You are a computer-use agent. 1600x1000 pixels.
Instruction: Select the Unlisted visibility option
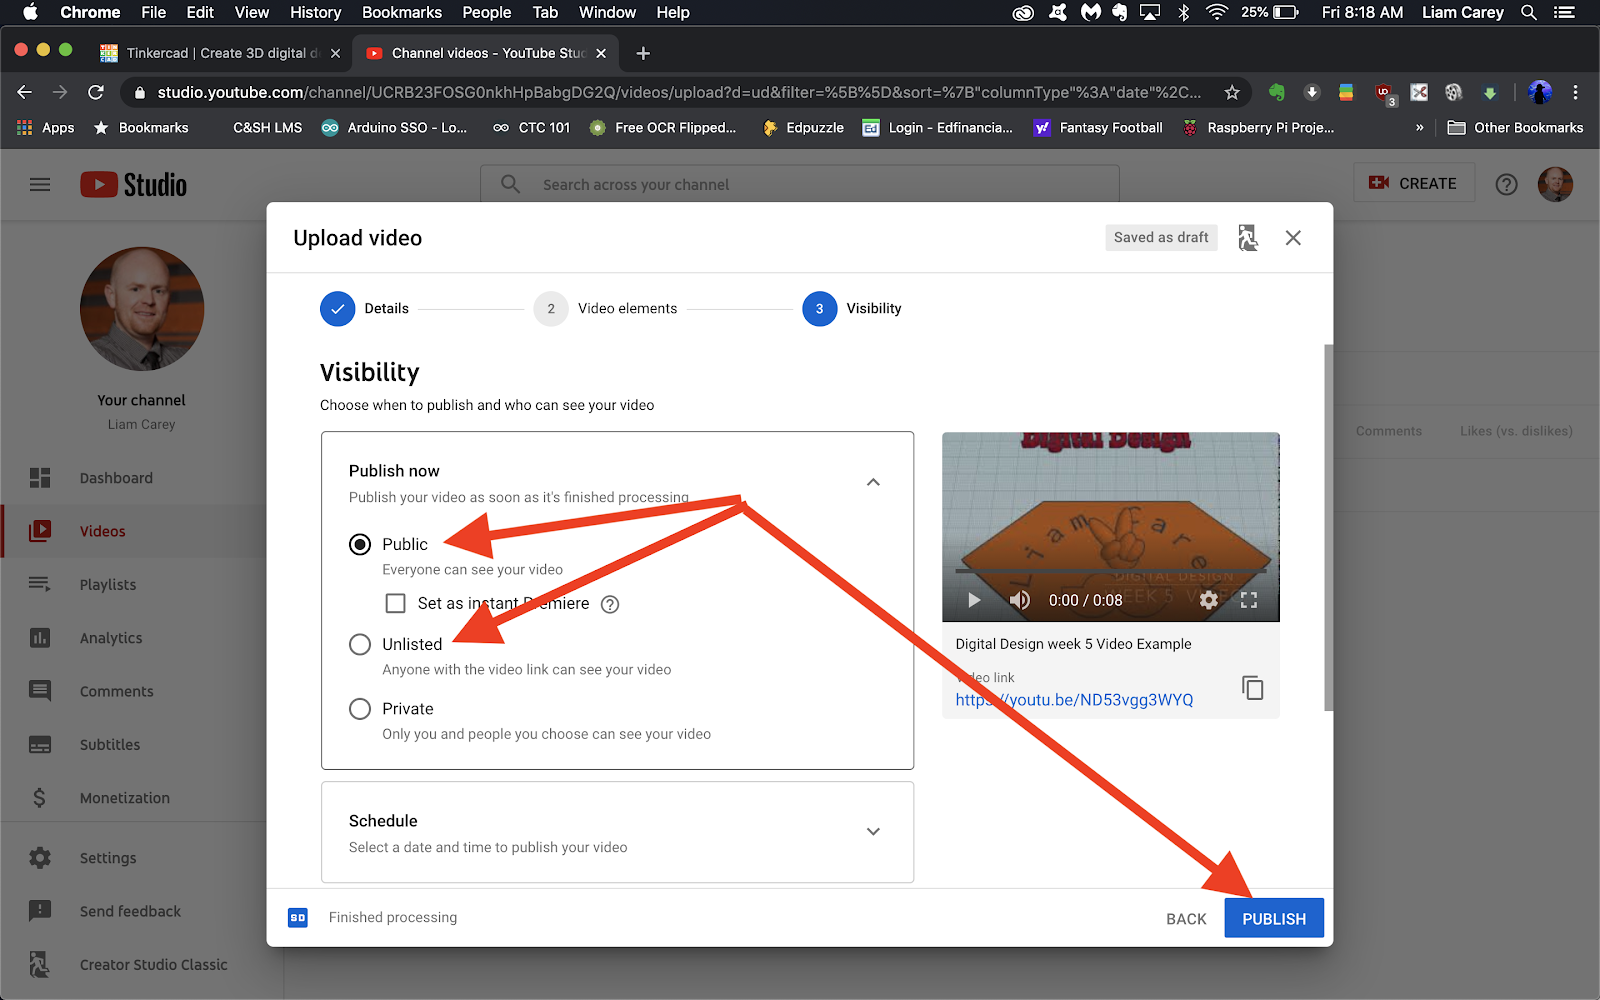click(x=360, y=644)
